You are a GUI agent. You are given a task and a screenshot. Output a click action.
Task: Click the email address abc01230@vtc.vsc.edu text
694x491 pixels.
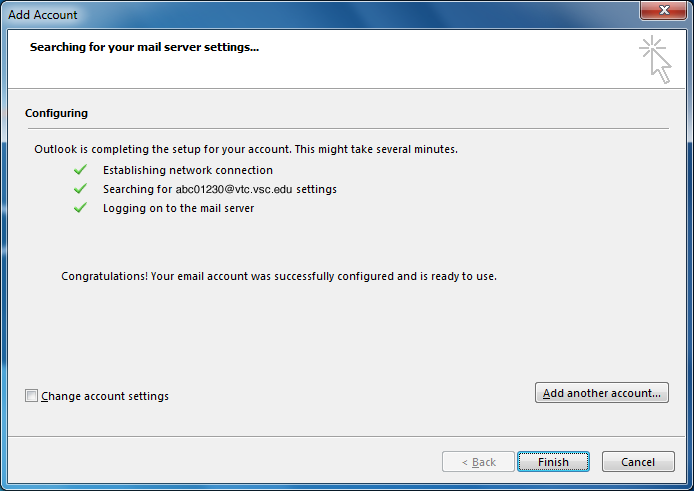(x=234, y=189)
